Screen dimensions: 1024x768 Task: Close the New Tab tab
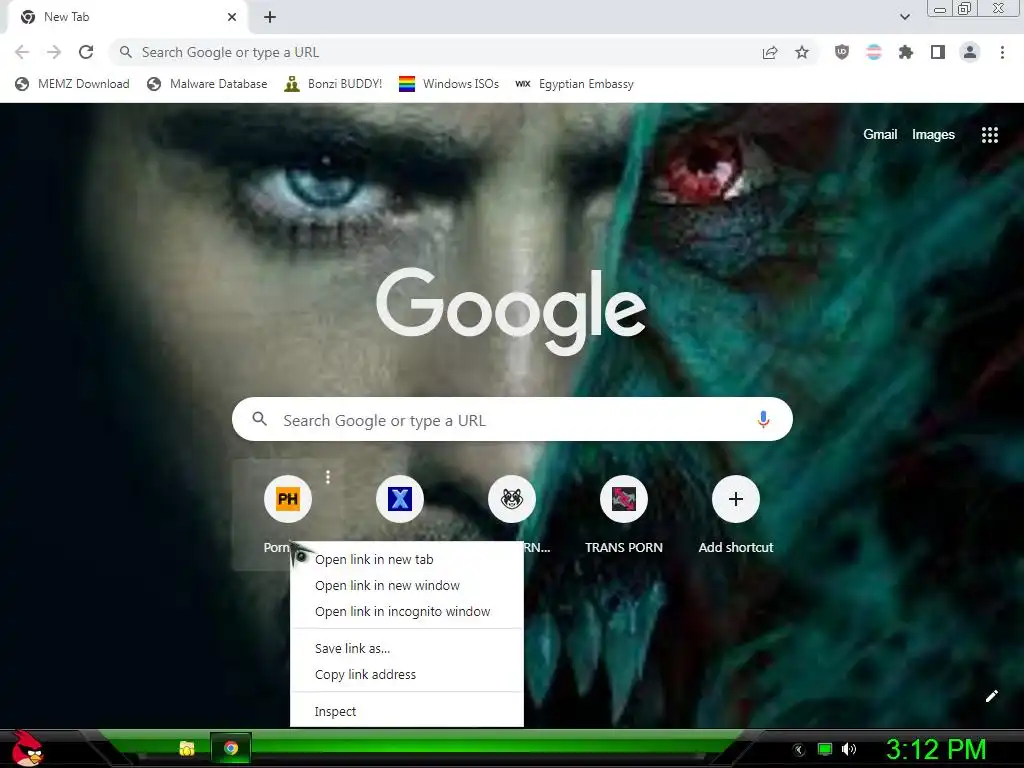232,17
